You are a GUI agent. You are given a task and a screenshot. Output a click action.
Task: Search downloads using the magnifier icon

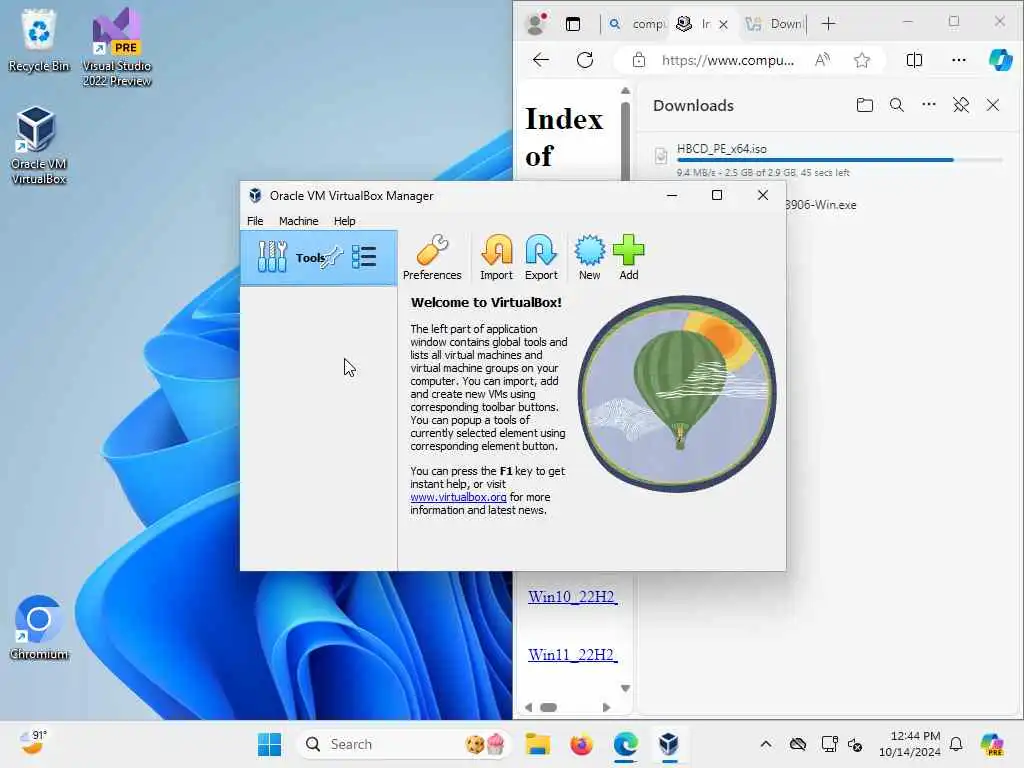point(896,105)
